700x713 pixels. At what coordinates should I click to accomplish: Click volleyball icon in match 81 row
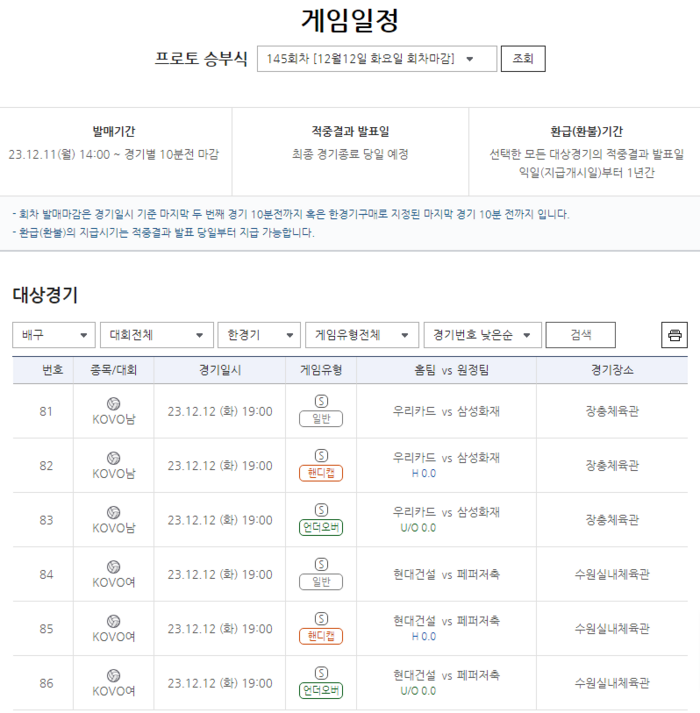point(113,402)
